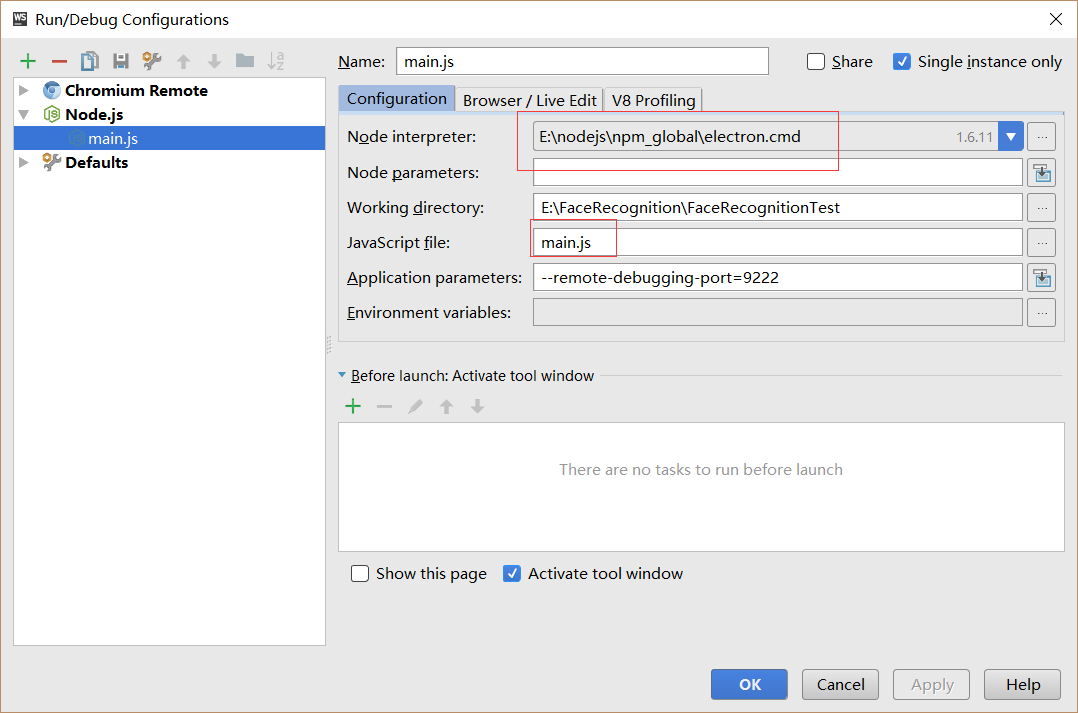Select the main.js configuration in tree
The width and height of the screenshot is (1078, 713).
tap(169, 138)
